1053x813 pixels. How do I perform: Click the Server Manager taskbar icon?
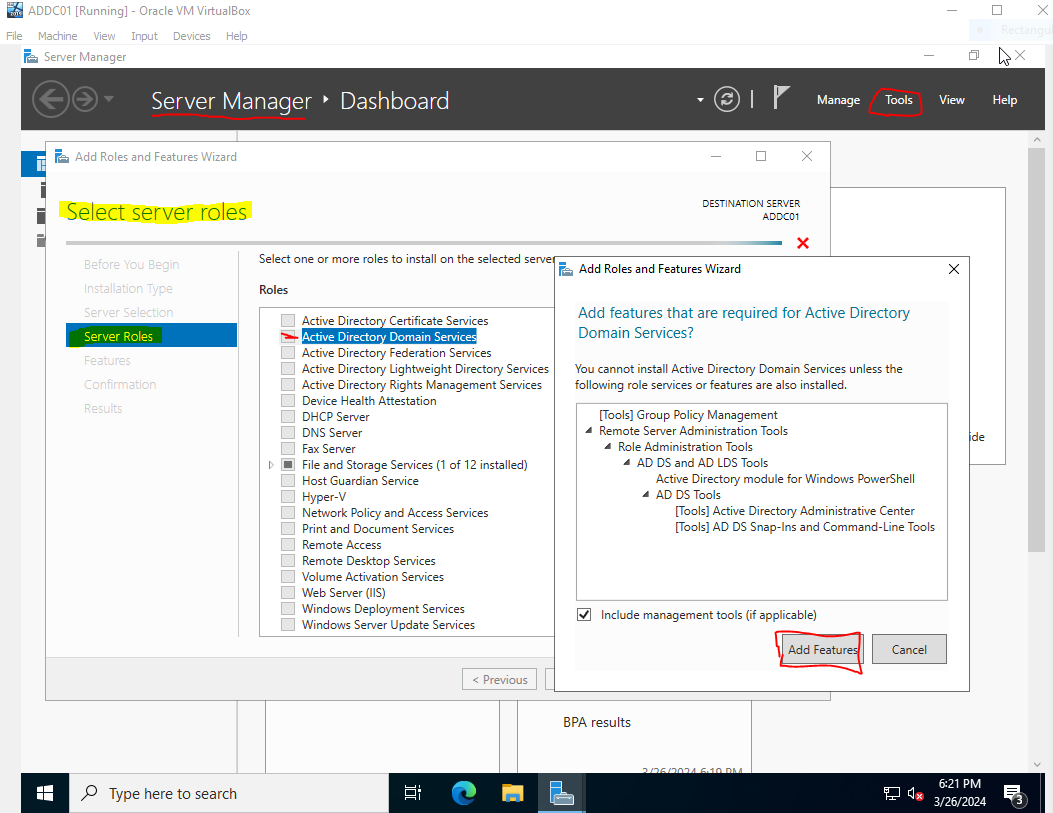click(561, 793)
